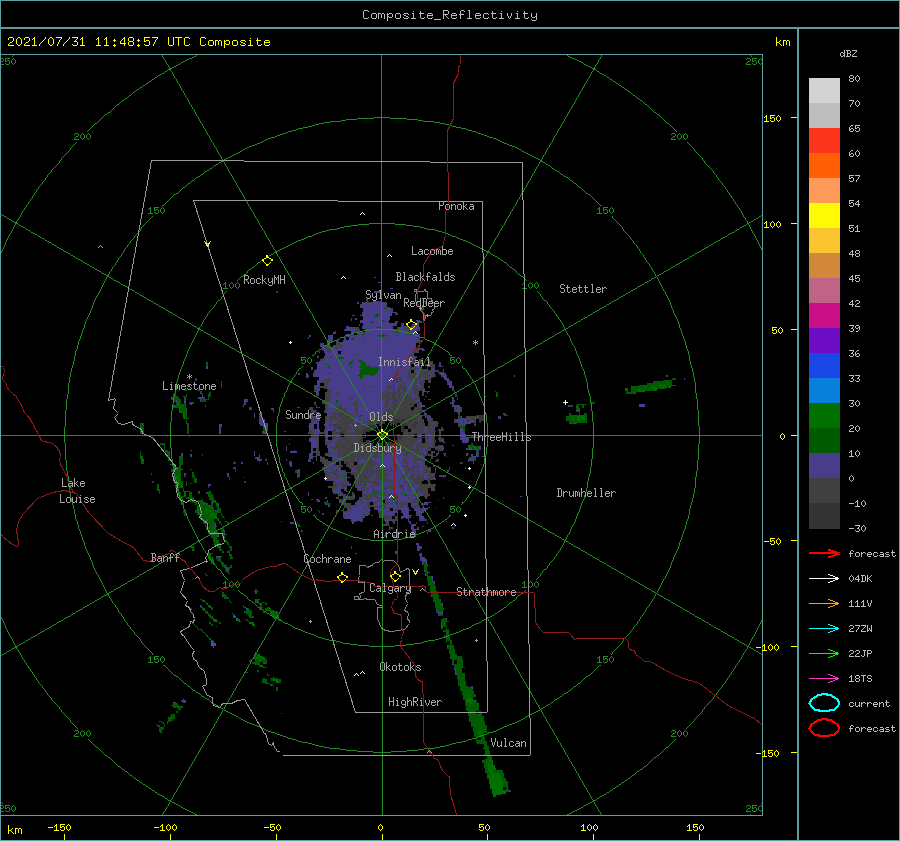The image size is (900, 841).
Task: Click the HighRiver town label
Action: click(x=415, y=702)
